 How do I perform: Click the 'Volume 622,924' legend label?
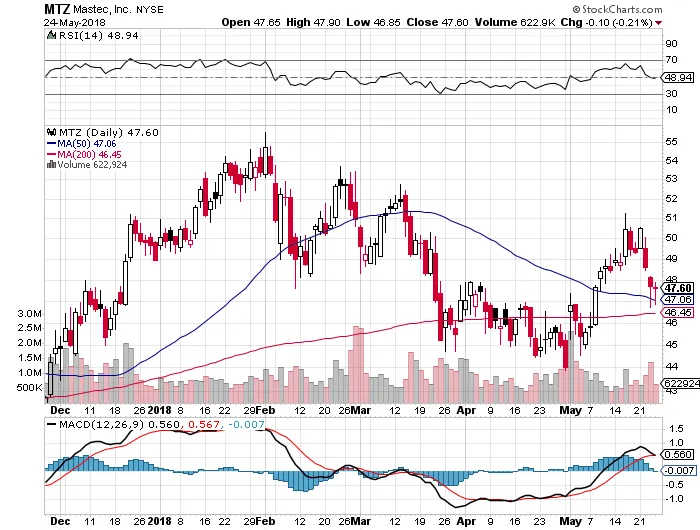(x=92, y=165)
